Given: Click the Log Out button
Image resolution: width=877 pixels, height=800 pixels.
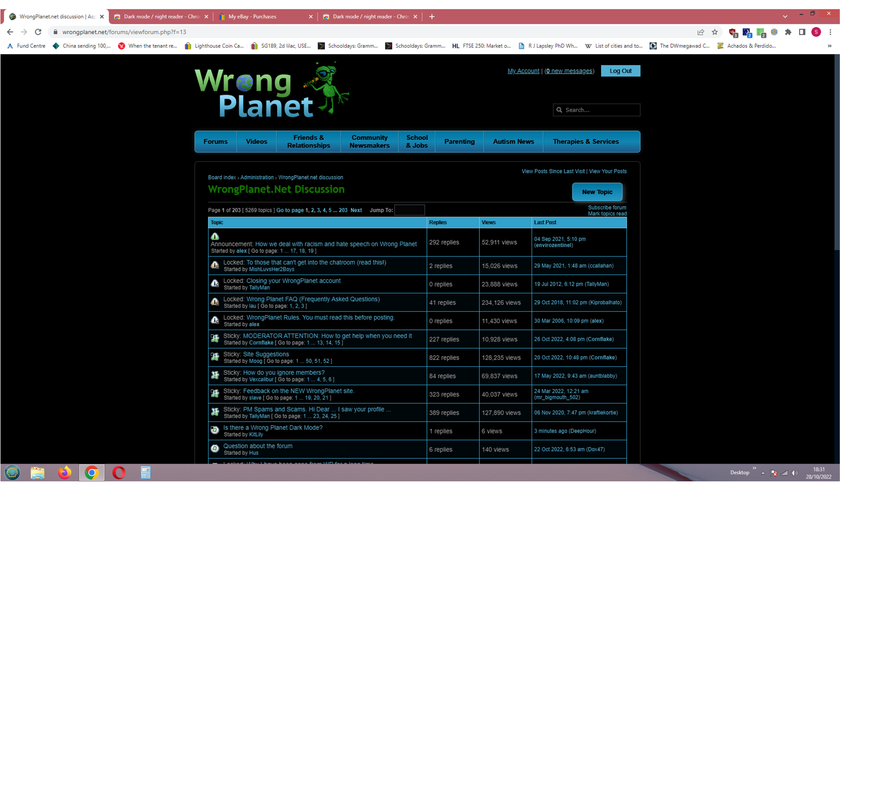Looking at the screenshot, I should pos(620,71).
